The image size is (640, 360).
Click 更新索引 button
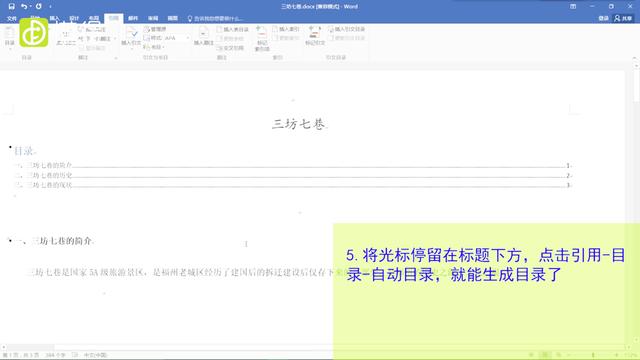click(286, 38)
